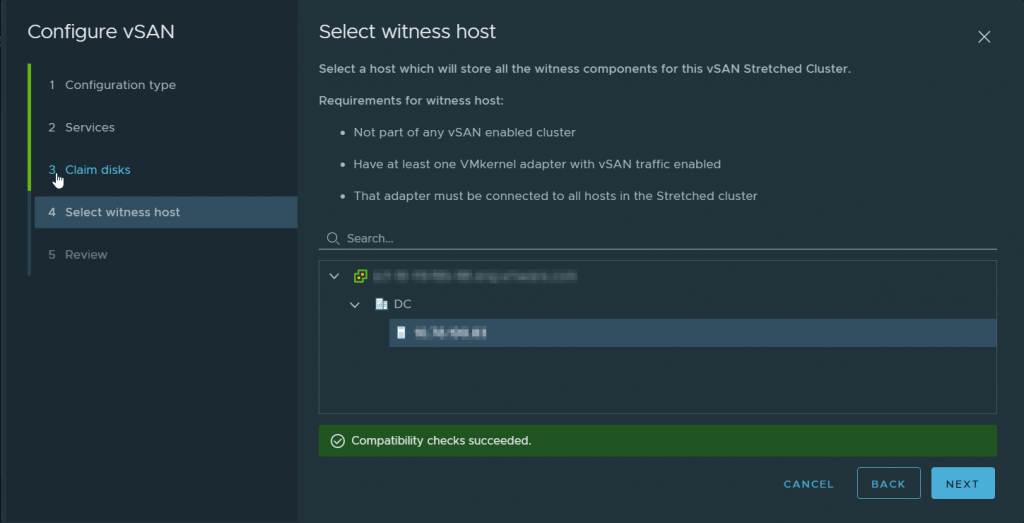Click the vCenter server icon in tree

coord(360,276)
